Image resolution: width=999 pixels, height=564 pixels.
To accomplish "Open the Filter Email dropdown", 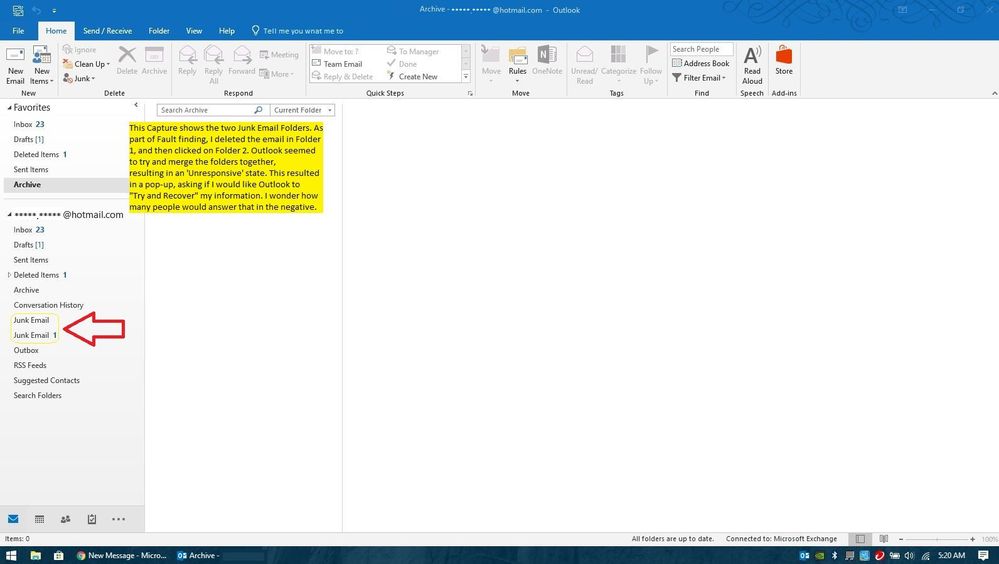I will coord(699,78).
